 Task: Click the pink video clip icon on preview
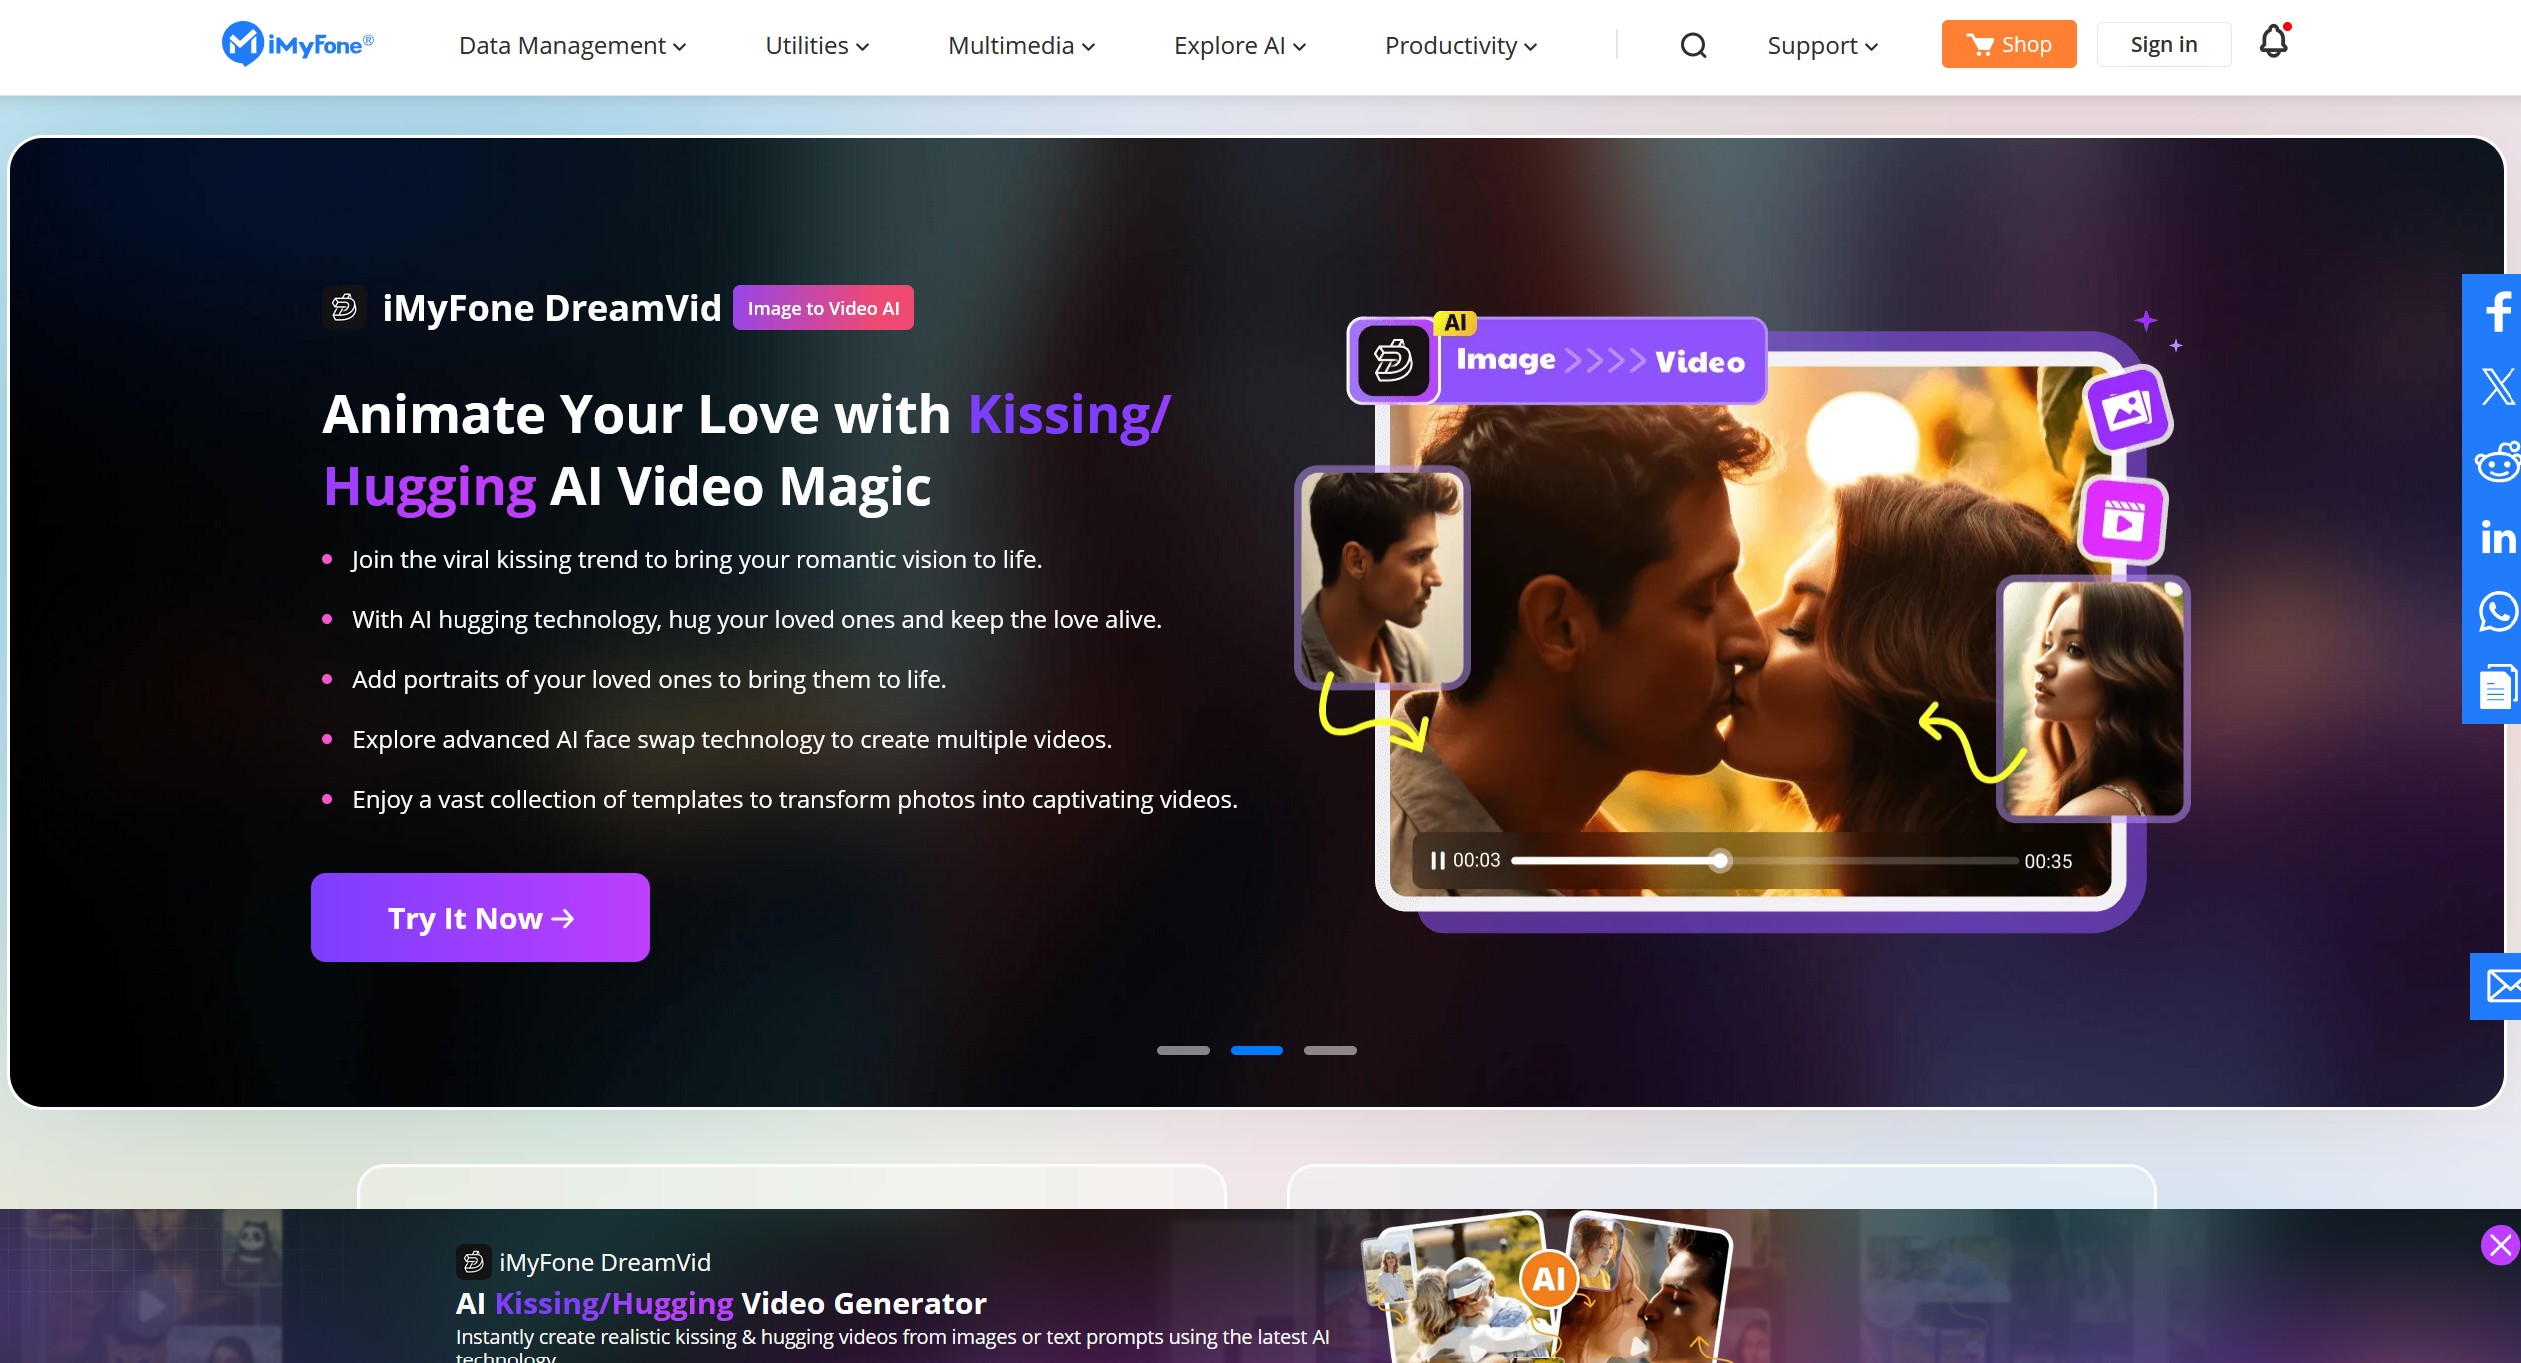(2123, 520)
